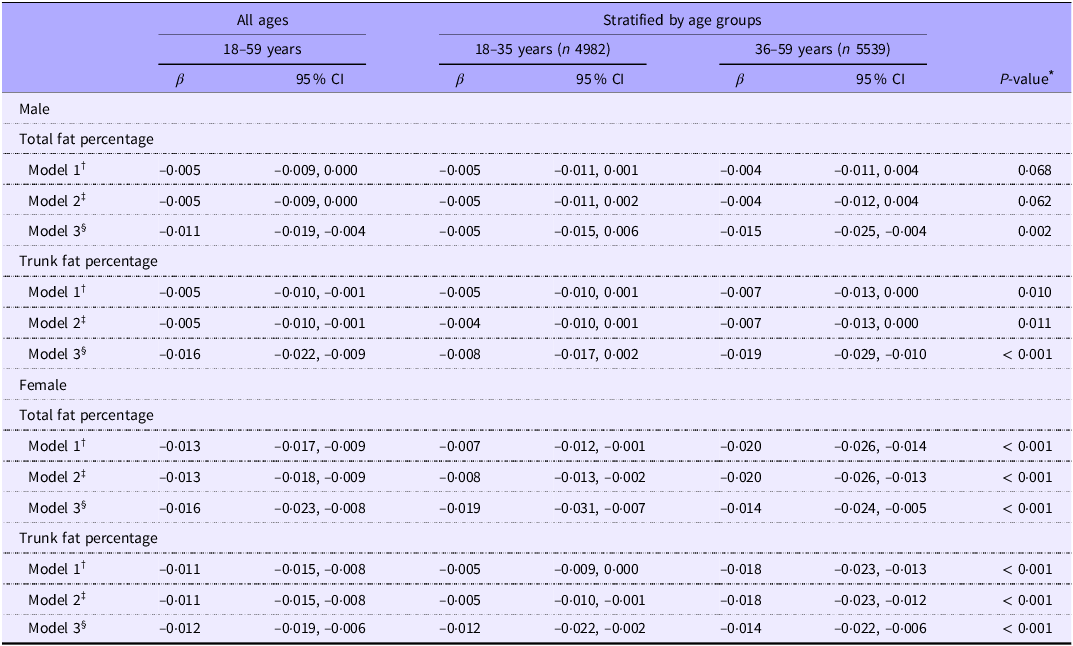Select the CI cell '–0·019, –0·004'
Viewport: 1073px width, 646px height.
[x=320, y=231]
